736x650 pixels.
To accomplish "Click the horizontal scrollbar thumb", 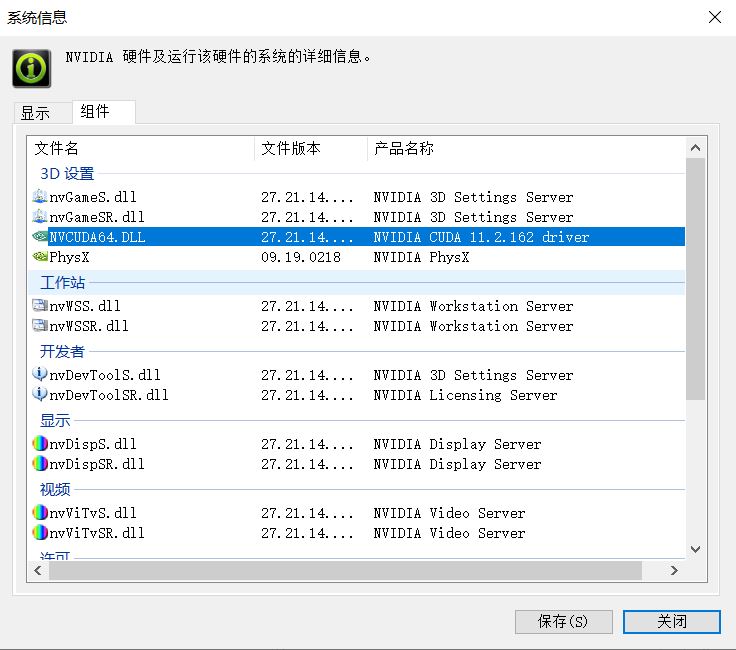I will tap(345, 570).
